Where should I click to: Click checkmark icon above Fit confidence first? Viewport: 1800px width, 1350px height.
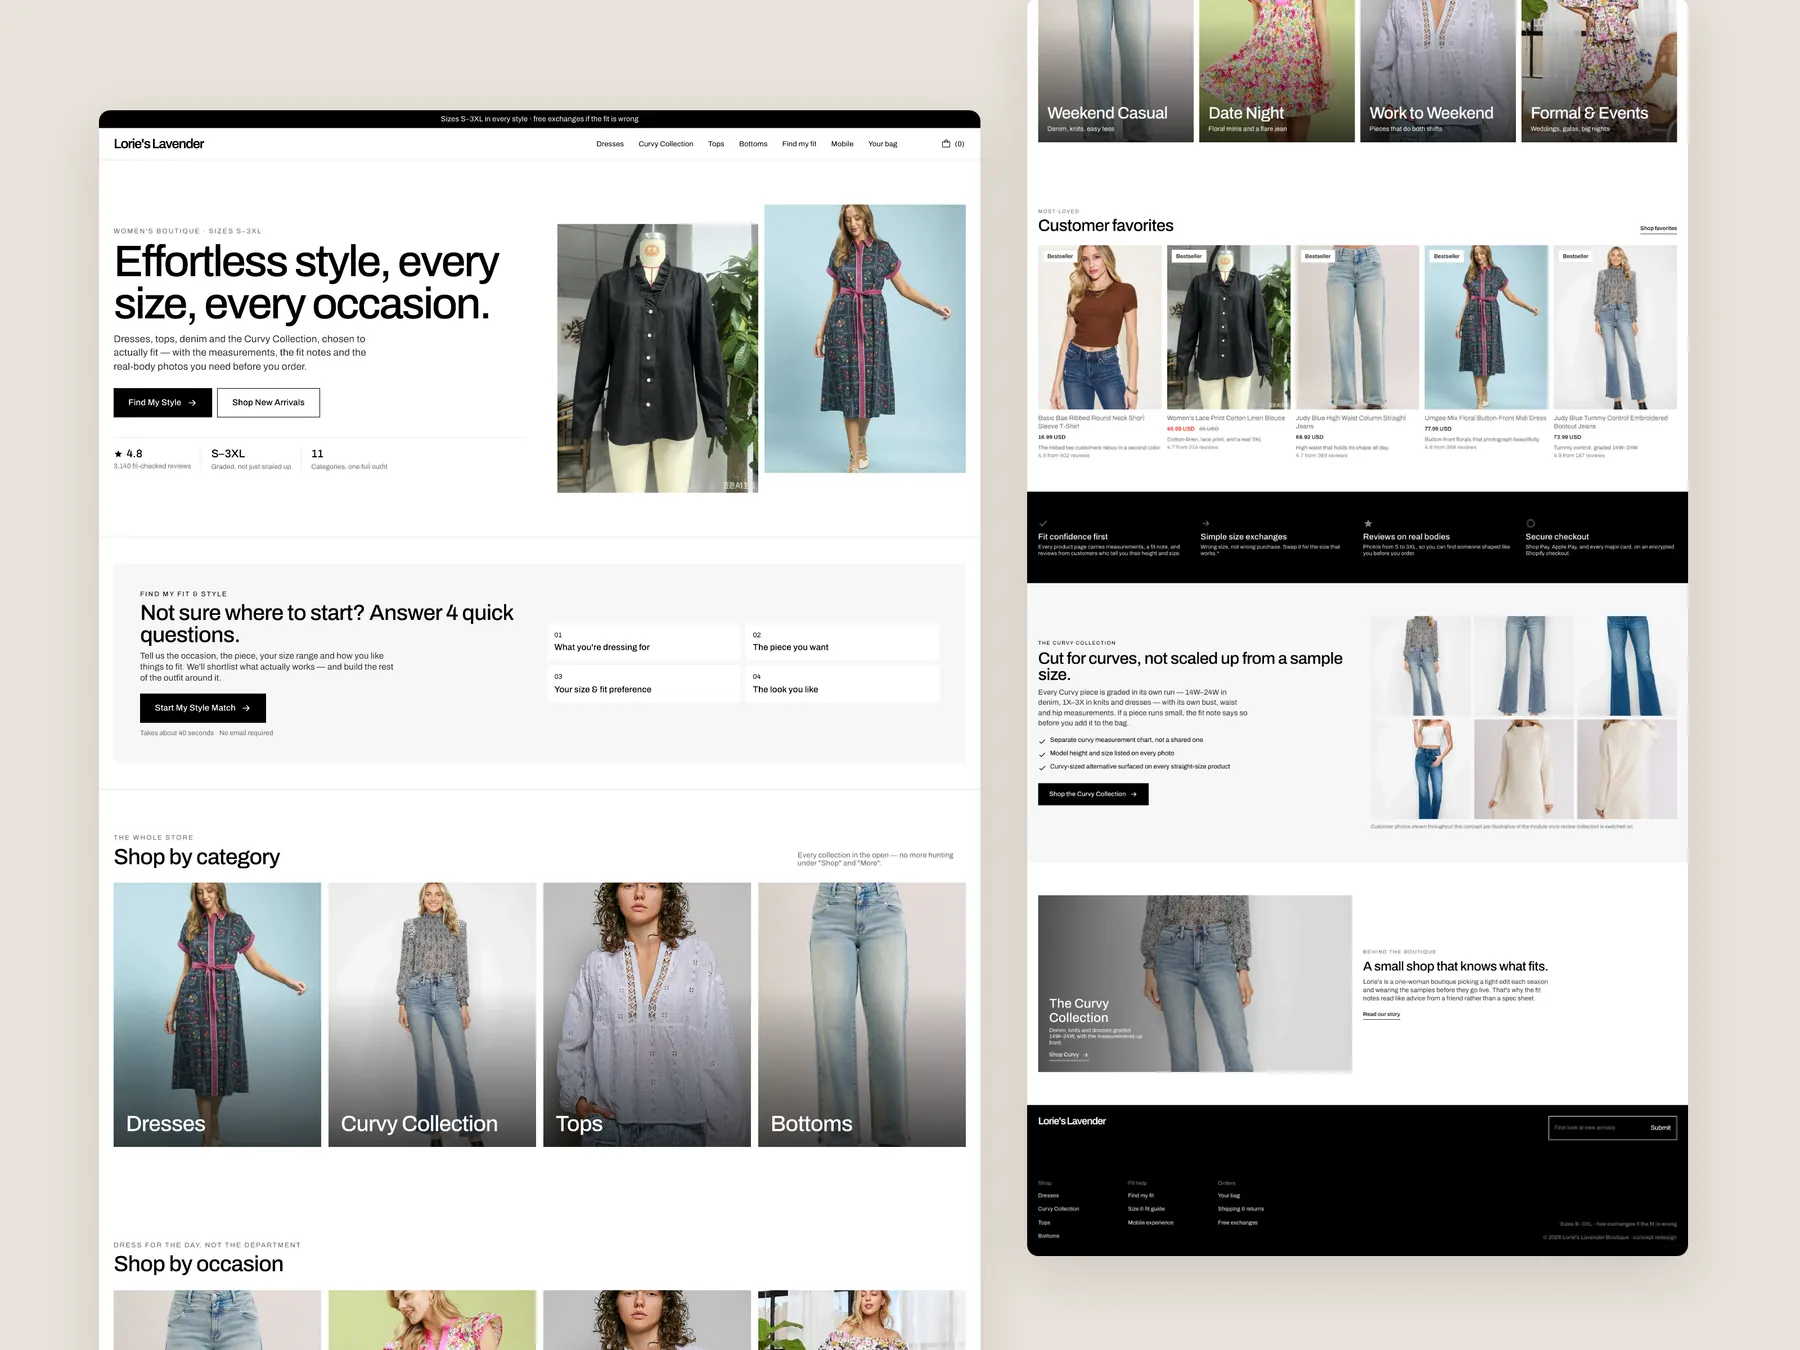pos(1043,524)
